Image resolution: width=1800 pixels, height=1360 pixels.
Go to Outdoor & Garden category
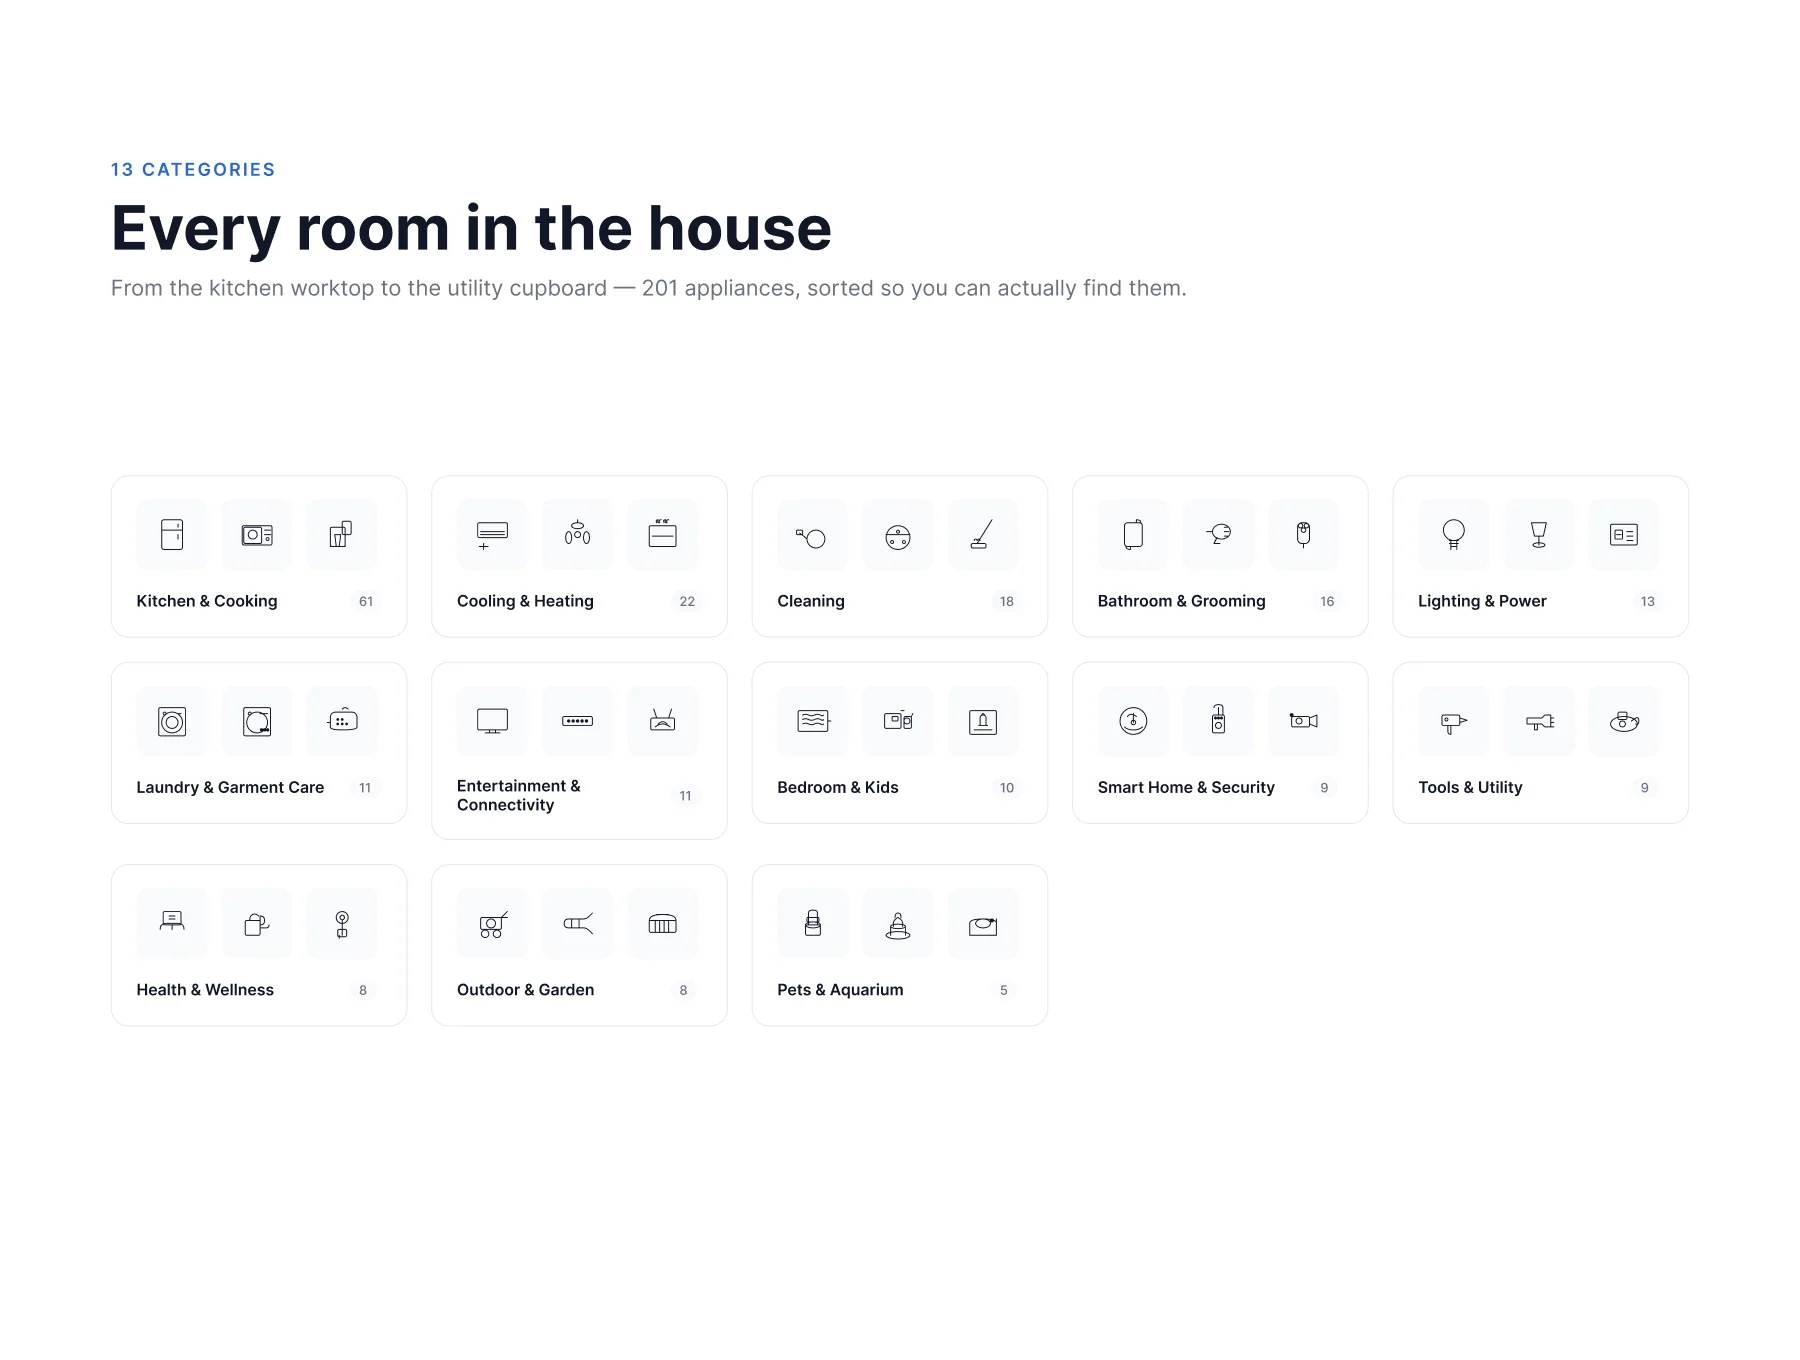click(x=579, y=945)
